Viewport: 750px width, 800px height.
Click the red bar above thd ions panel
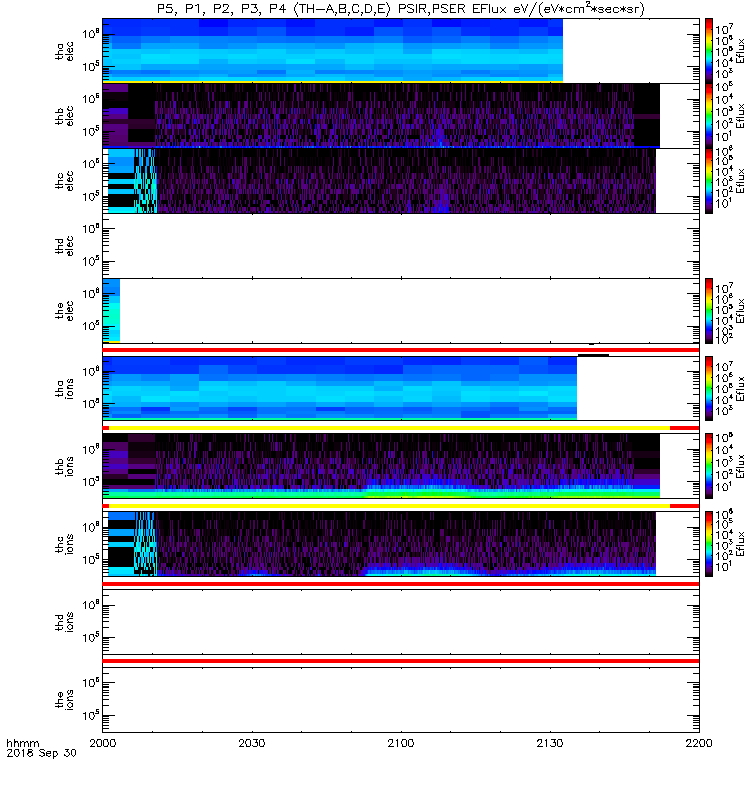click(x=401, y=584)
